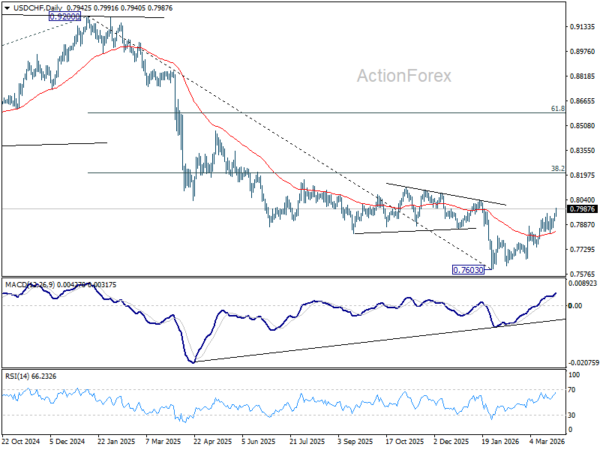The image size is (600, 450).
Task: Click the 0.91335 price axis value
Action: point(582,27)
